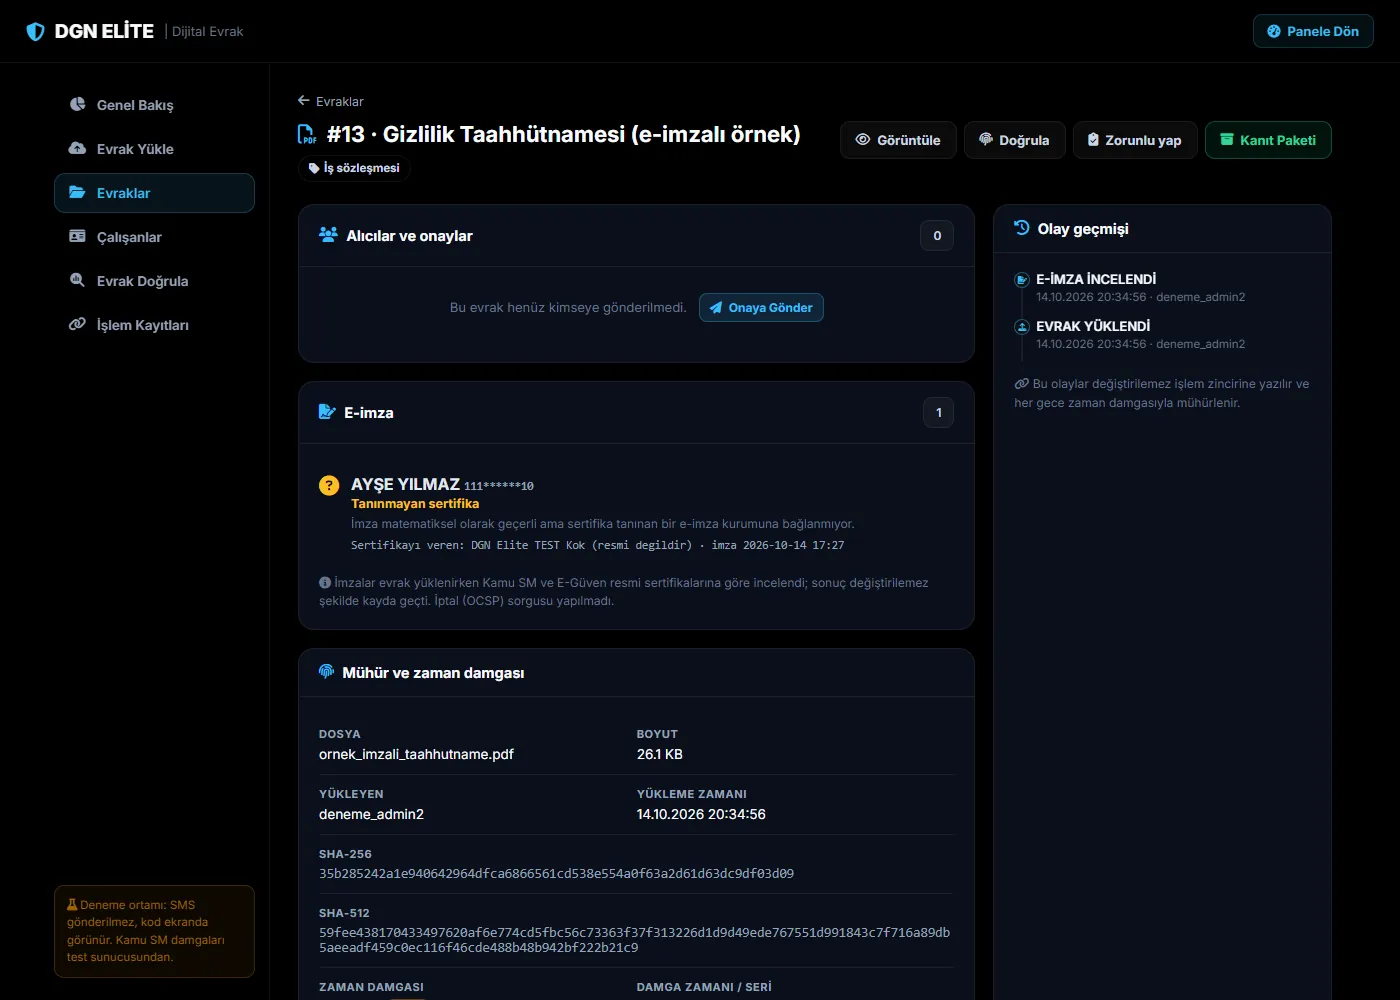Go back via the Evraklar arrow link
The height and width of the screenshot is (1000, 1400).
[x=330, y=101]
